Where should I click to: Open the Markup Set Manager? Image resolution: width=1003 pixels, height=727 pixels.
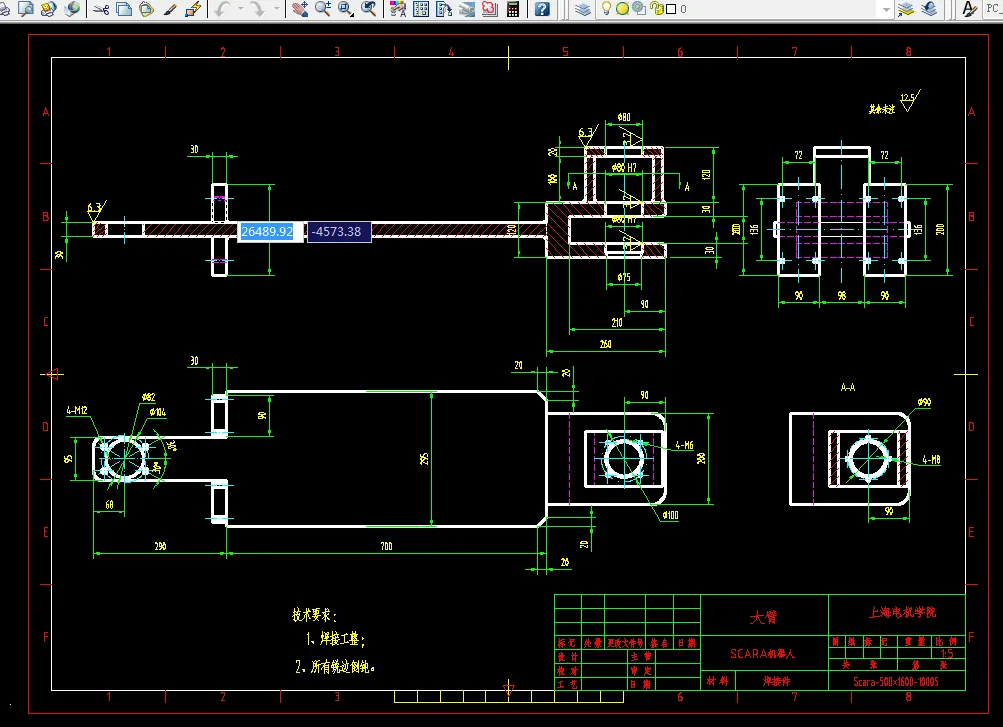coord(490,9)
